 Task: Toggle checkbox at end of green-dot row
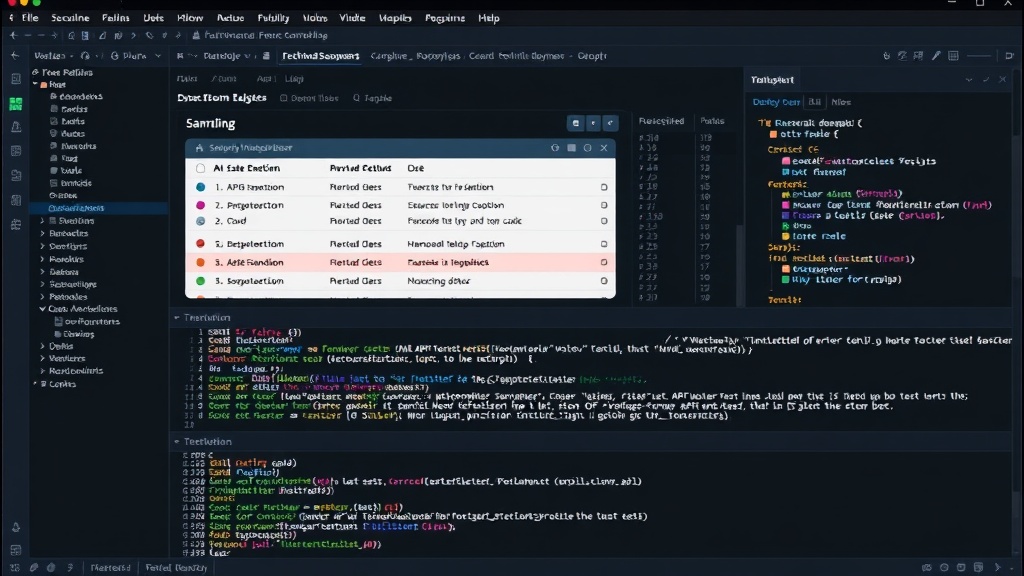[x=603, y=281]
